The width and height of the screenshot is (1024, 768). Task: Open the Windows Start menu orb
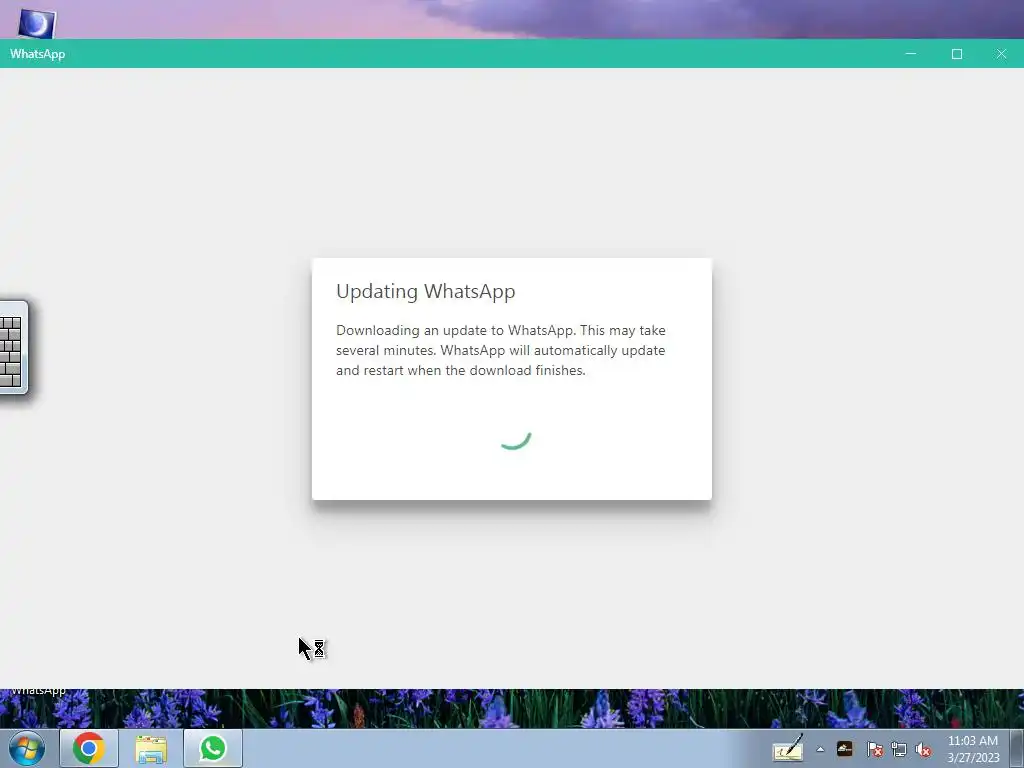[x=27, y=748]
